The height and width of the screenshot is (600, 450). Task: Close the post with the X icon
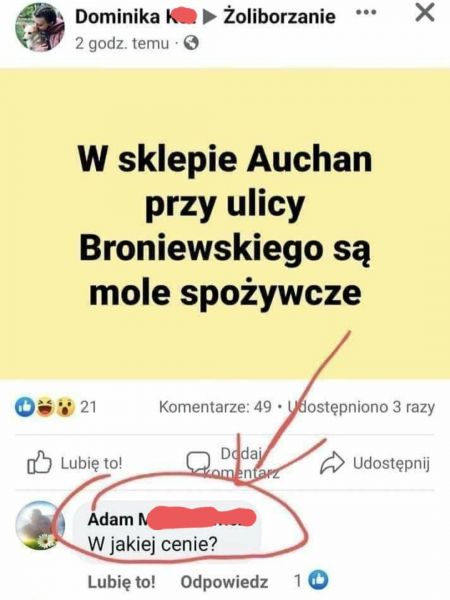pyautogui.click(x=425, y=13)
